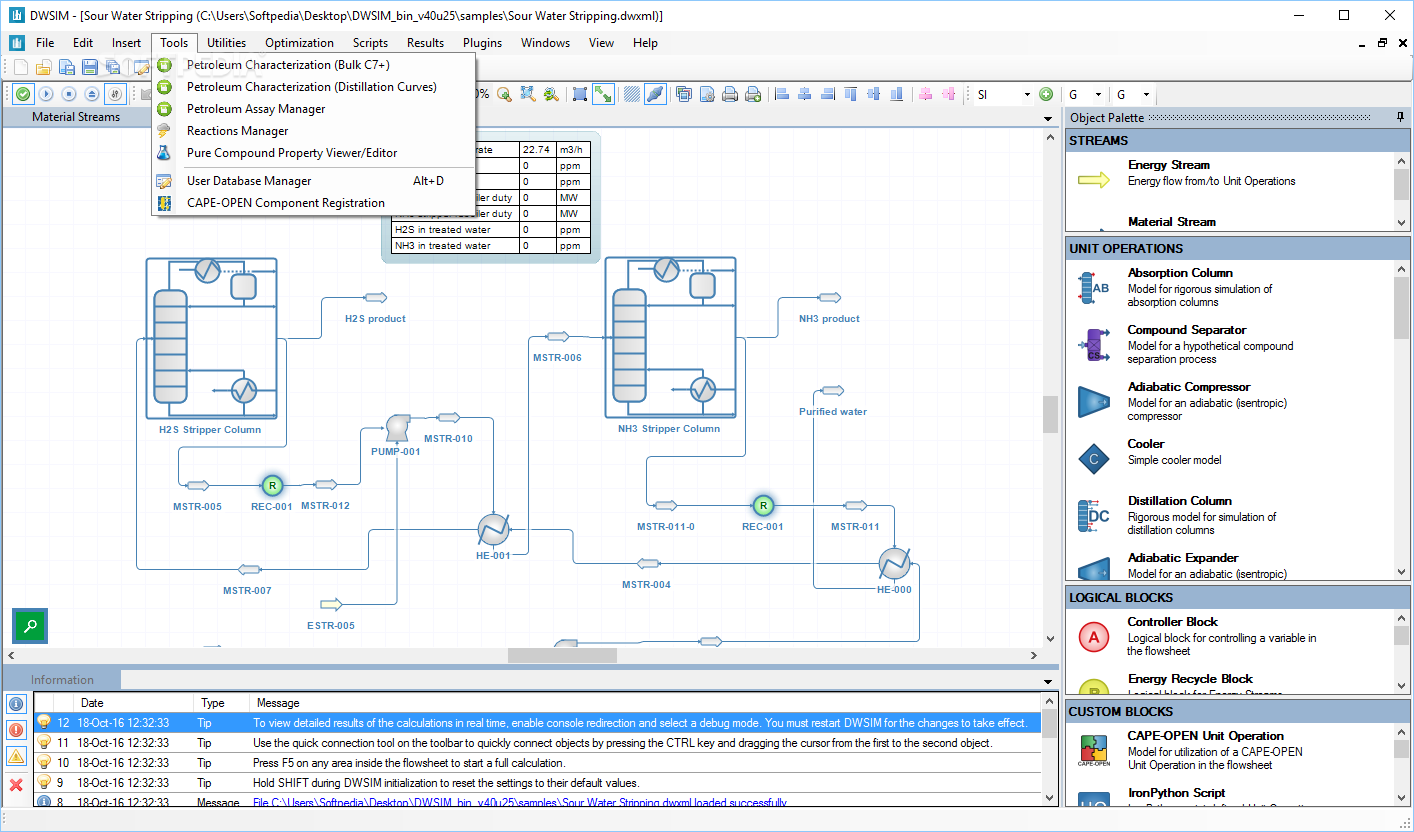
Task: Click the PUMP-001 pump object on flowsheet
Action: 397,427
